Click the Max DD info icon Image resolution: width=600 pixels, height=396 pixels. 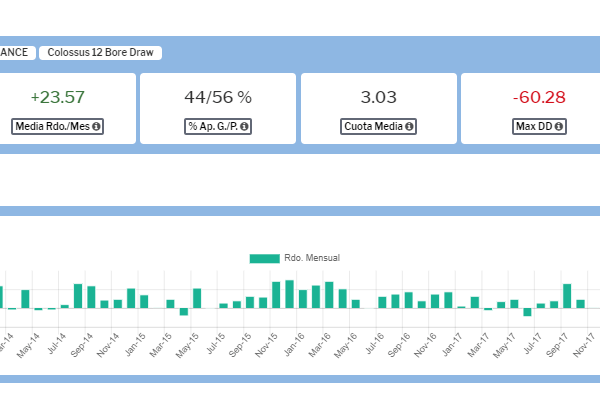[x=559, y=126]
